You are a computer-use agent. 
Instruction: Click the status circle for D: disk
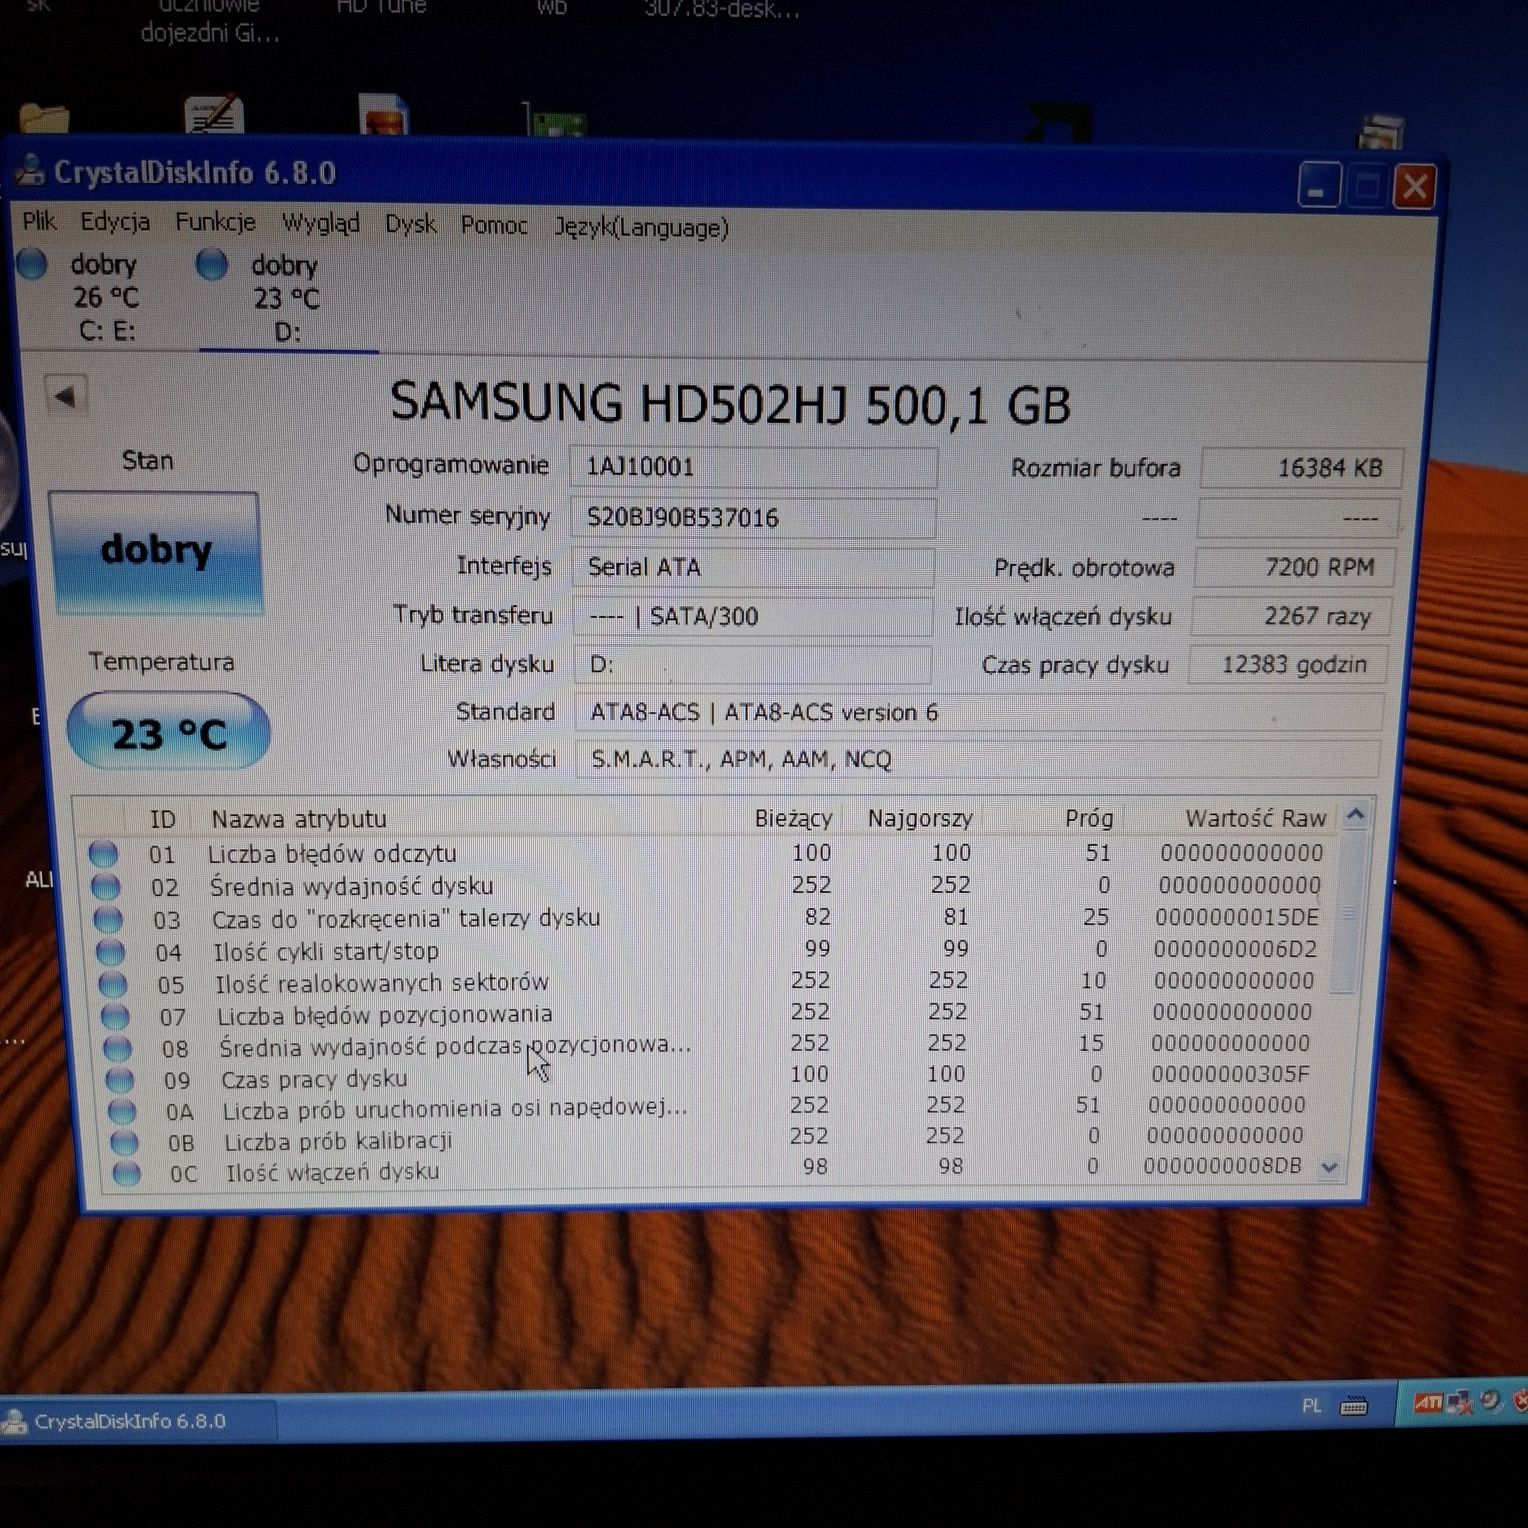click(212, 265)
